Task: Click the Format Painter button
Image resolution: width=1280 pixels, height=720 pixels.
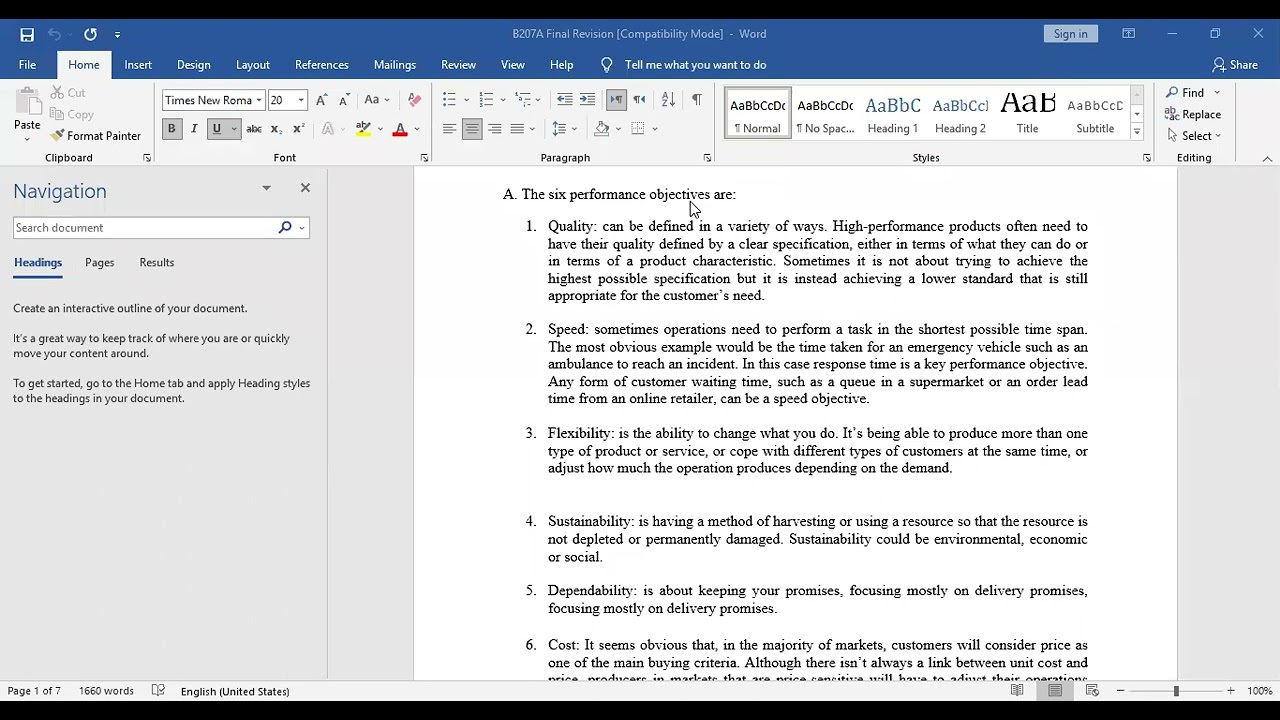Action: 96,136
